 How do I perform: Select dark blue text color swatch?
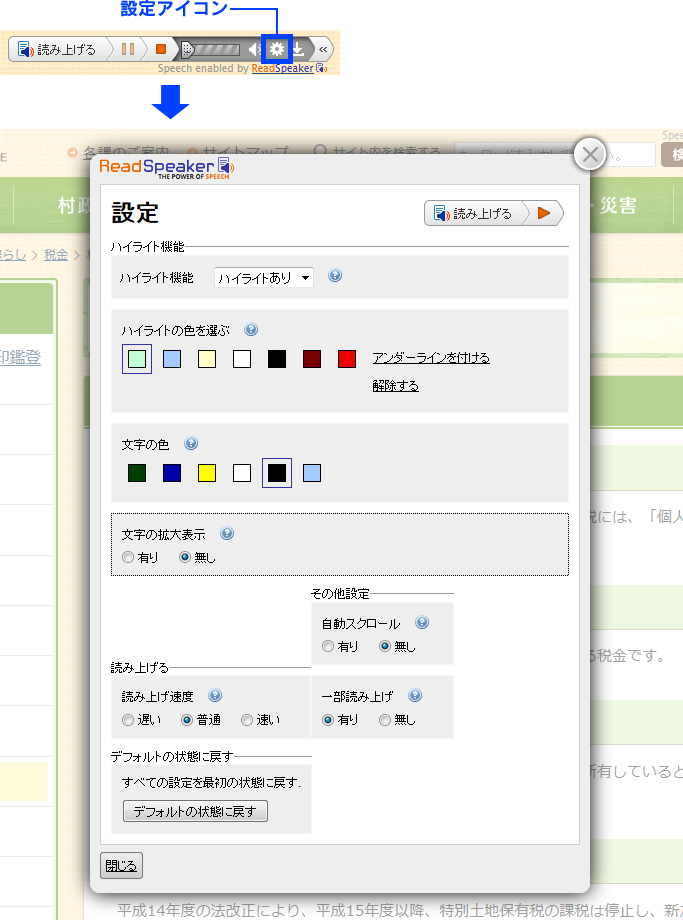pyautogui.click(x=172, y=473)
